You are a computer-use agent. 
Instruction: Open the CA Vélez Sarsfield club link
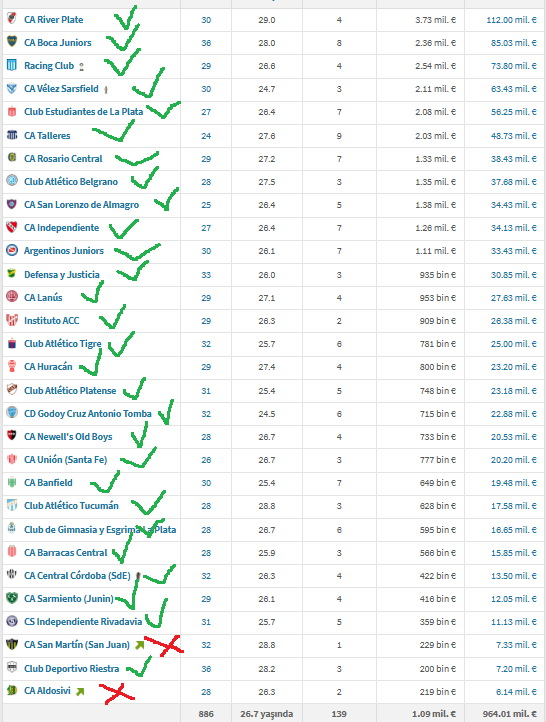pyautogui.click(x=61, y=89)
